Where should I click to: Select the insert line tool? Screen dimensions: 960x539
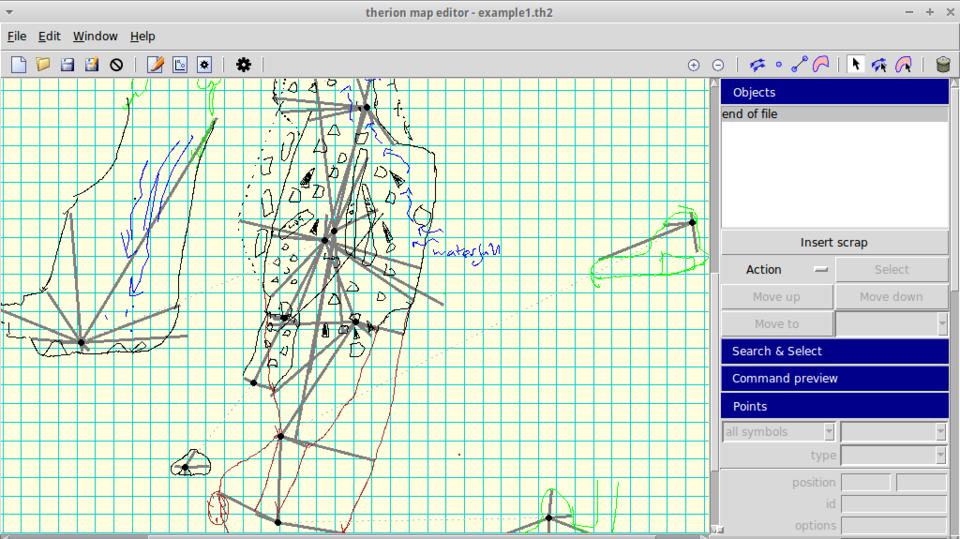point(799,64)
